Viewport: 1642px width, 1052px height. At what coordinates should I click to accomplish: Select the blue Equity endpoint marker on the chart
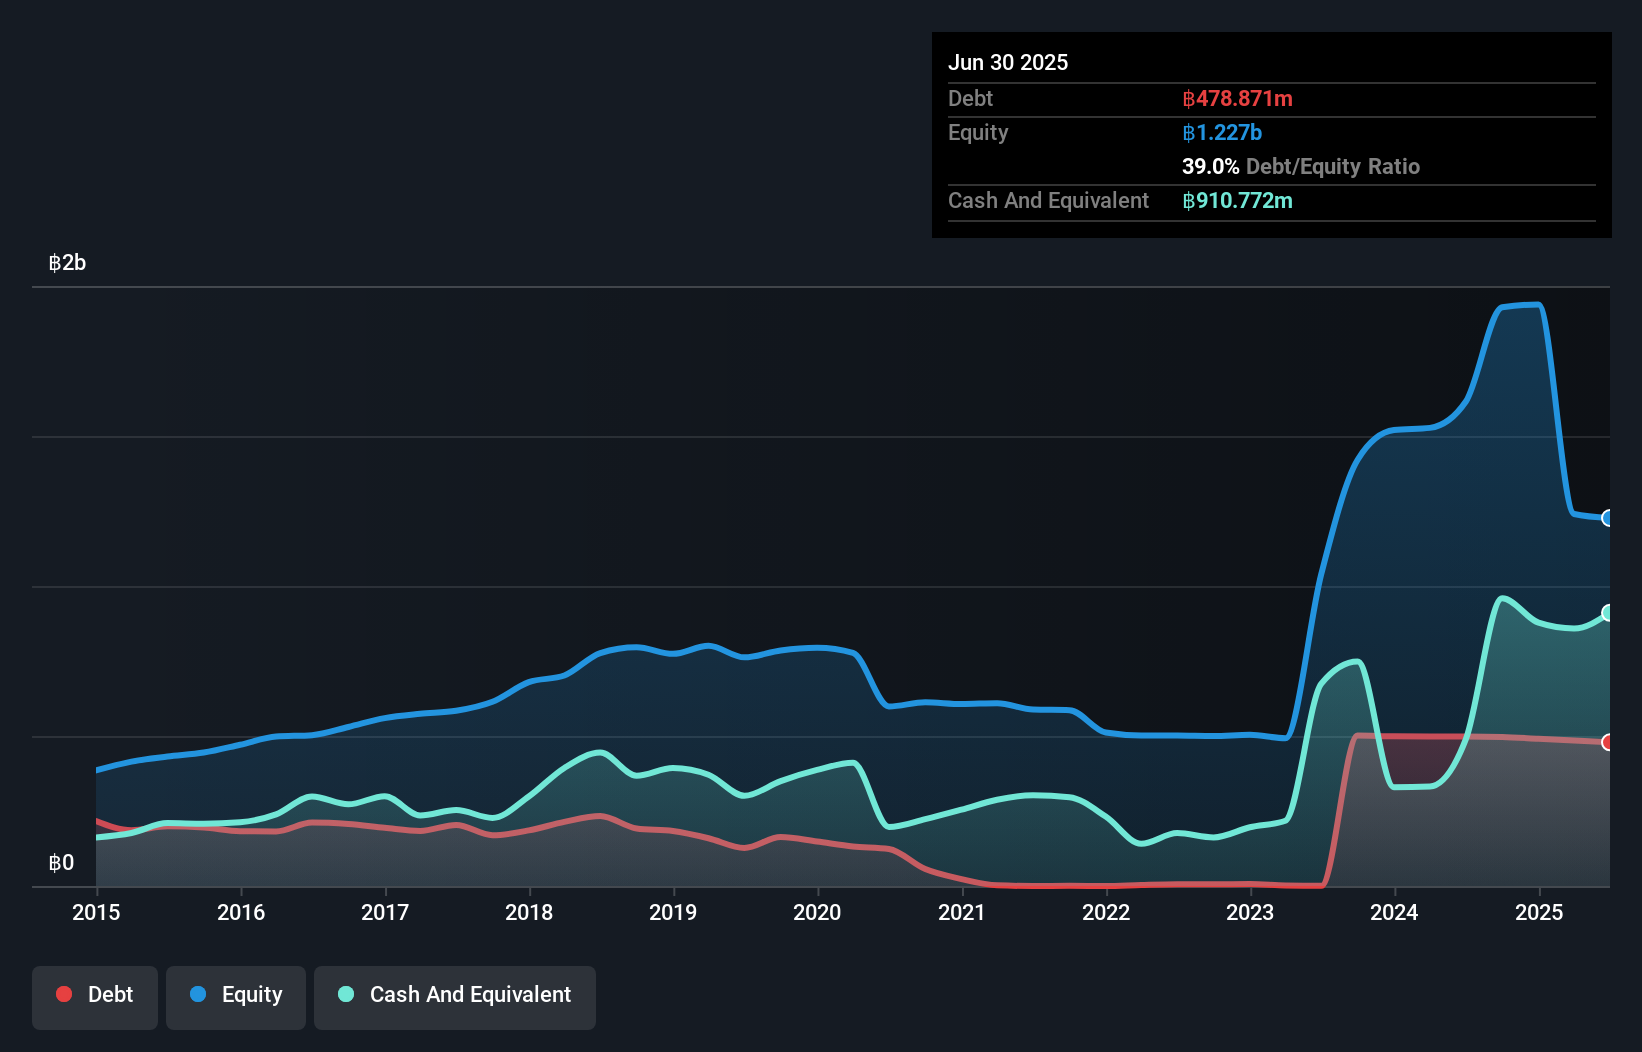pos(1608,518)
